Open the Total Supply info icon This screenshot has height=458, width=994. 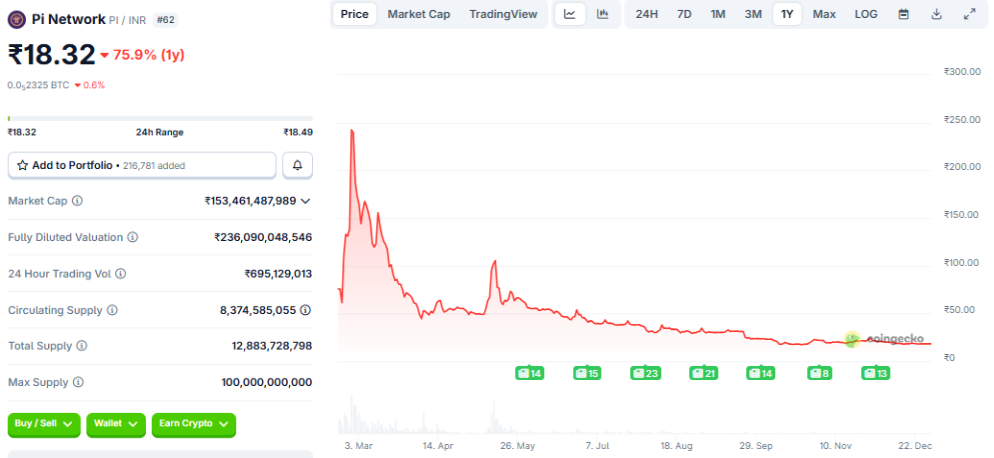pos(82,346)
